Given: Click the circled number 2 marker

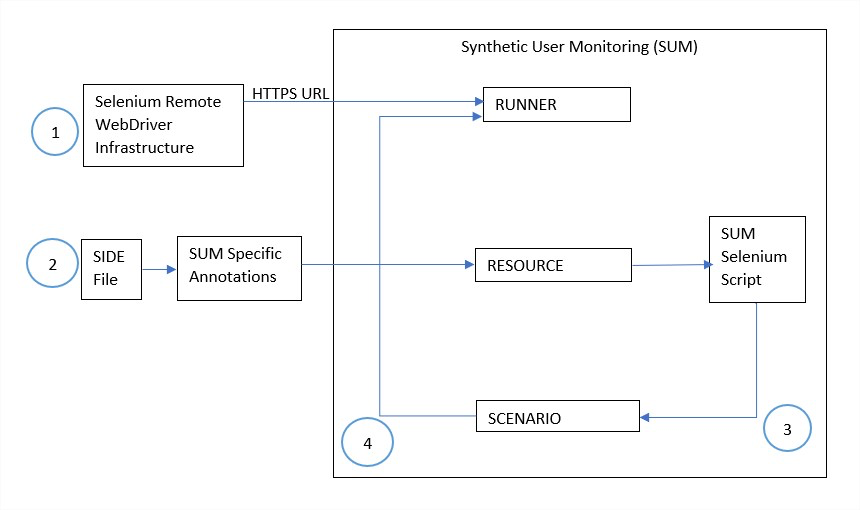Looking at the screenshot, I should tap(51, 264).
